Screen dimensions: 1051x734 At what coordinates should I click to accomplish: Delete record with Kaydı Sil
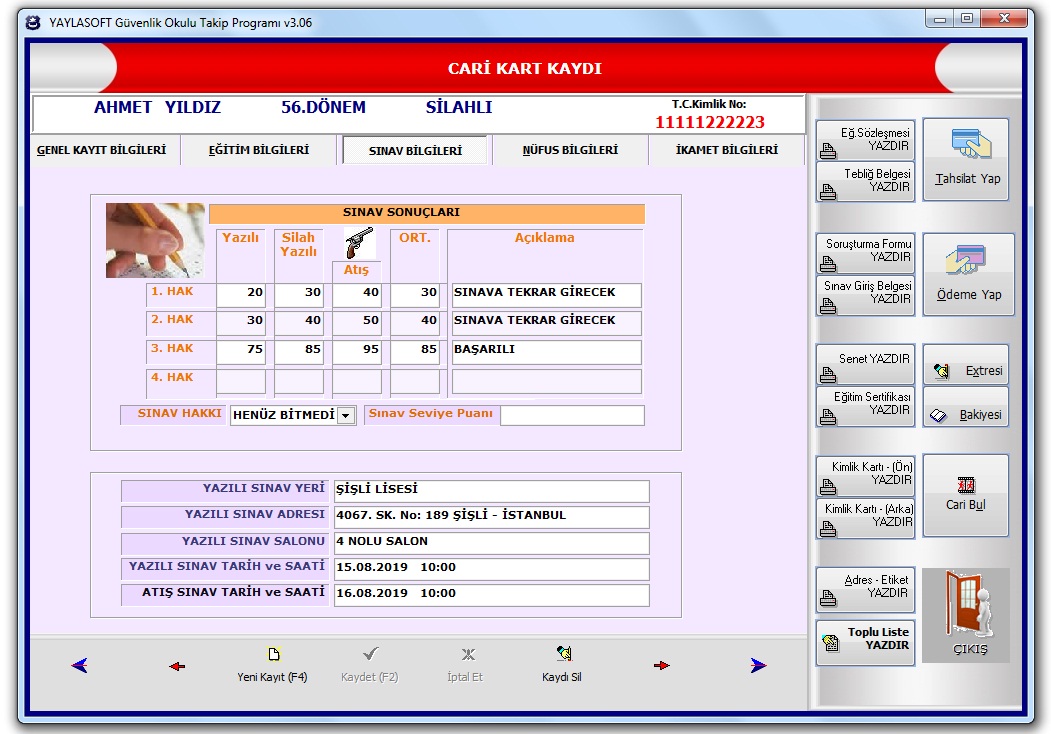point(562,664)
